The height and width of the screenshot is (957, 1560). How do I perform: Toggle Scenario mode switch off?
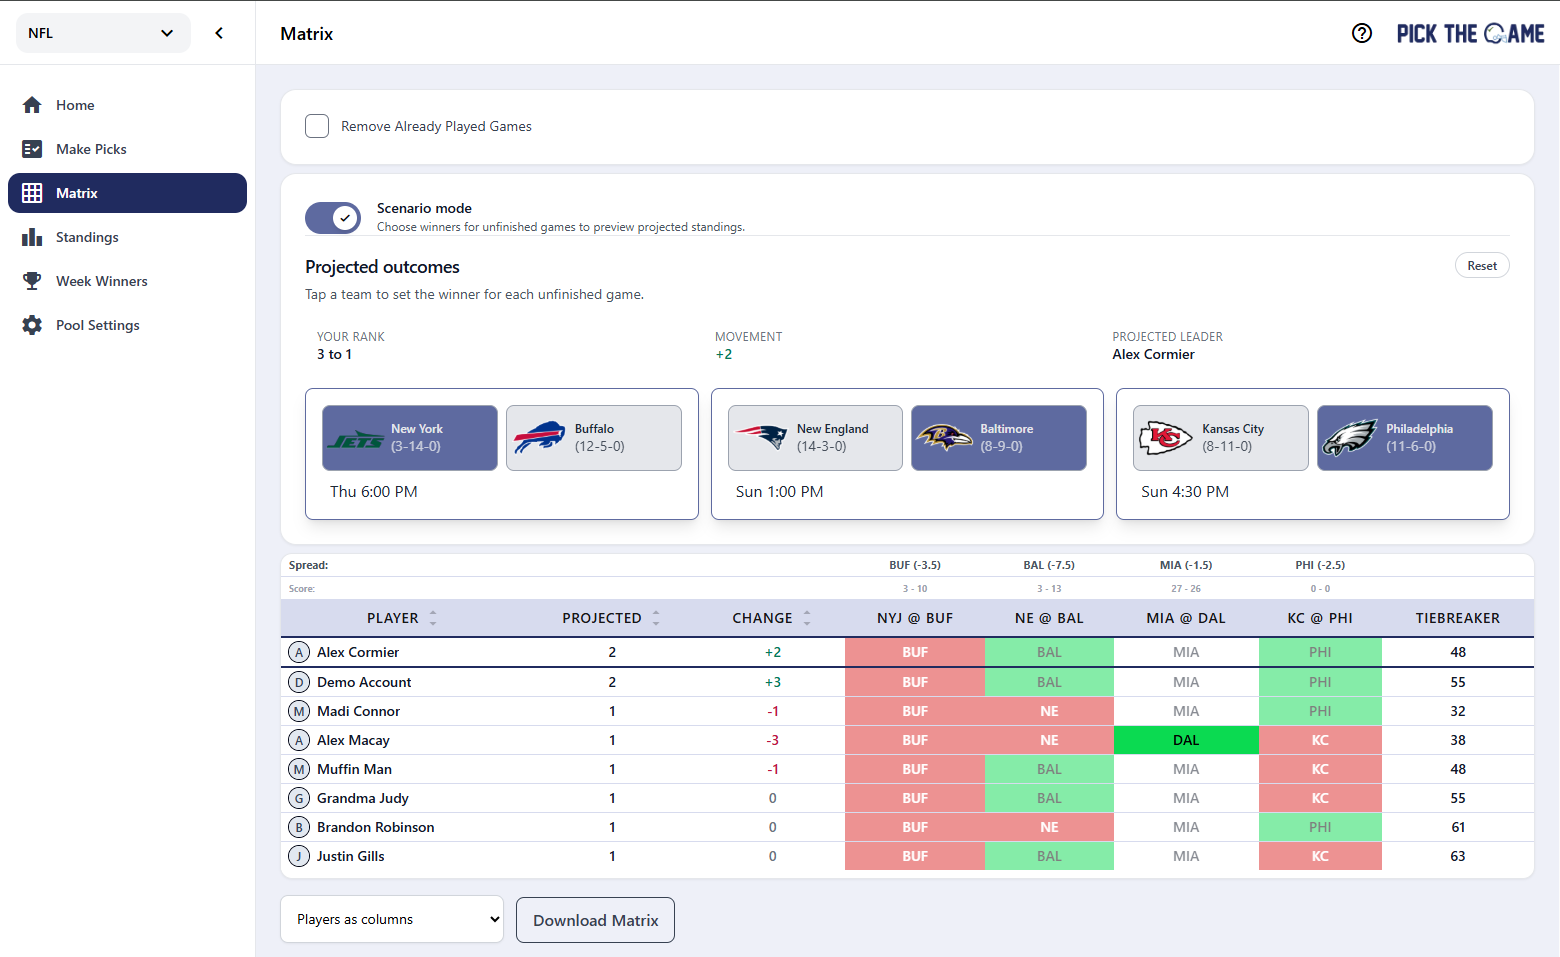point(333,217)
